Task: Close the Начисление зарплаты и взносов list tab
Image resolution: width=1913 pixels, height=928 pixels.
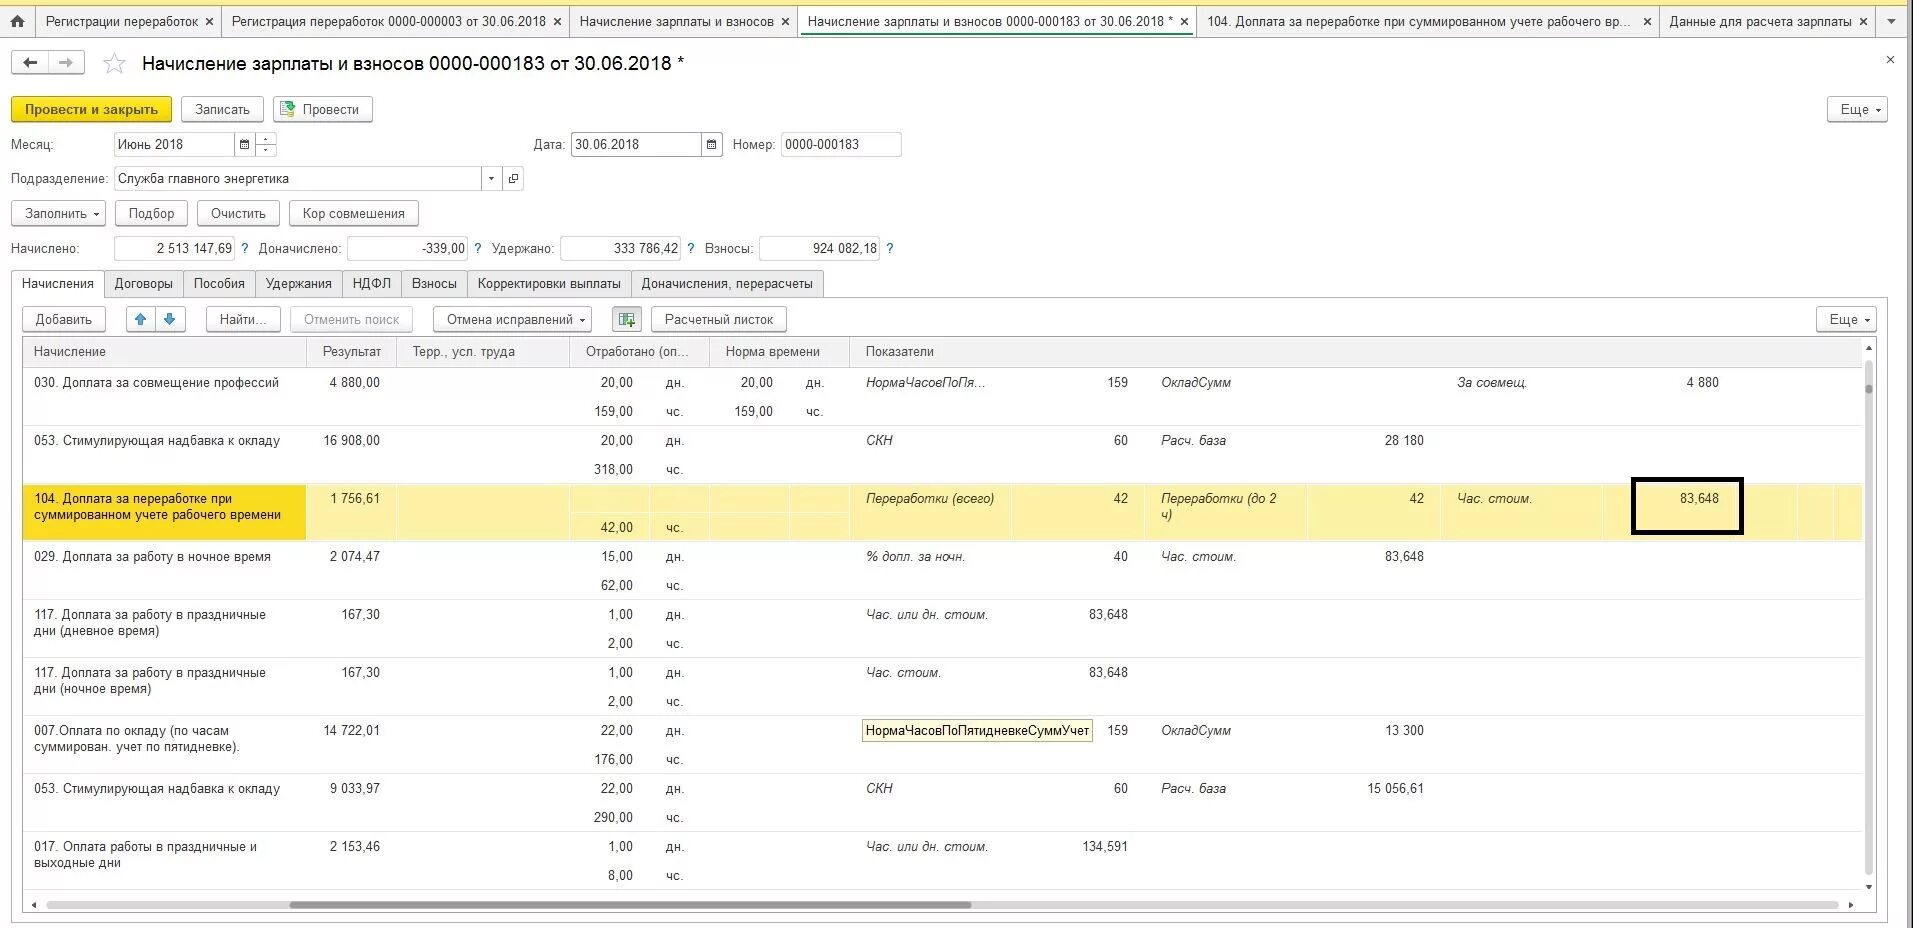Action: click(x=785, y=21)
